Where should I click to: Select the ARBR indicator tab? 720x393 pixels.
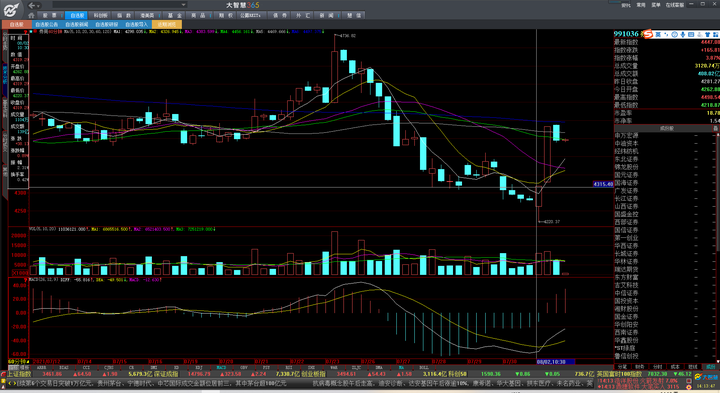pos(41,368)
